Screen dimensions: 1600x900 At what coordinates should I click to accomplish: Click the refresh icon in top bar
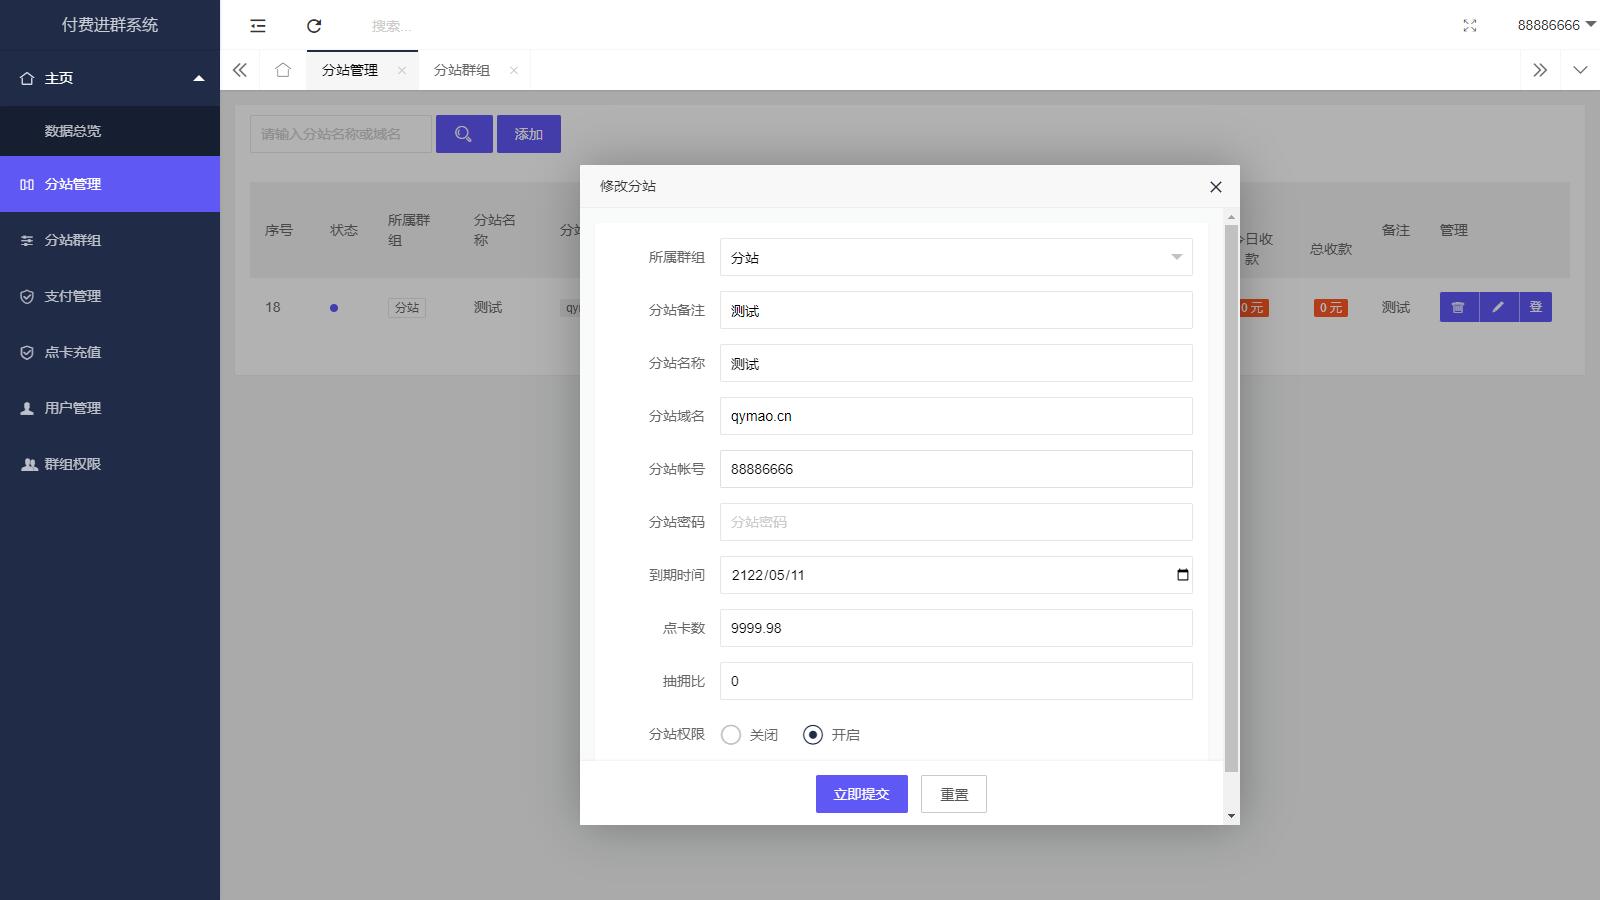[x=314, y=26]
